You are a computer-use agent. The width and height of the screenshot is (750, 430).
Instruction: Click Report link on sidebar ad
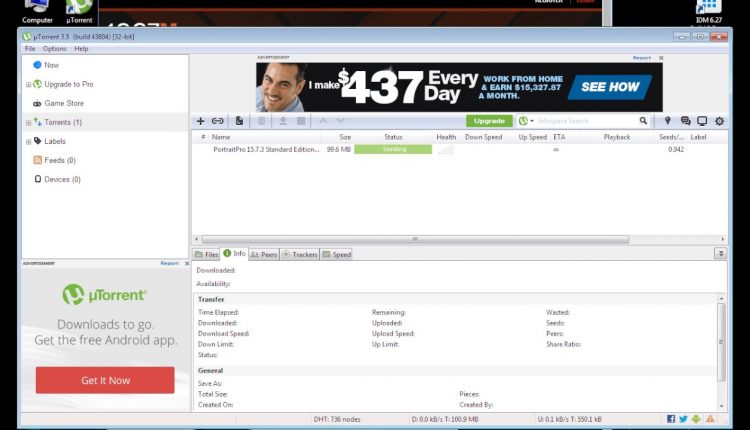(x=169, y=264)
